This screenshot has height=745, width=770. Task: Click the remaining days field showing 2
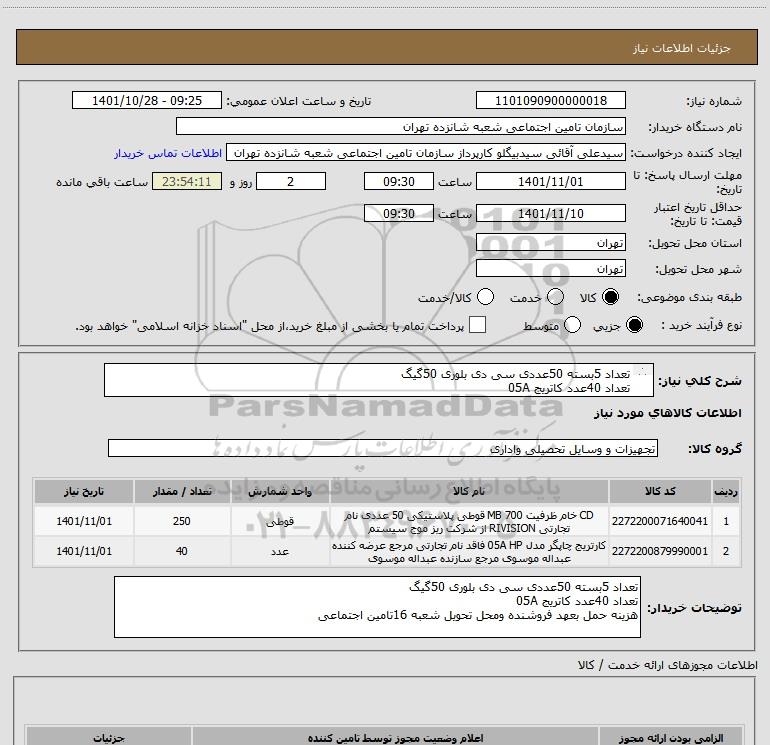point(291,181)
